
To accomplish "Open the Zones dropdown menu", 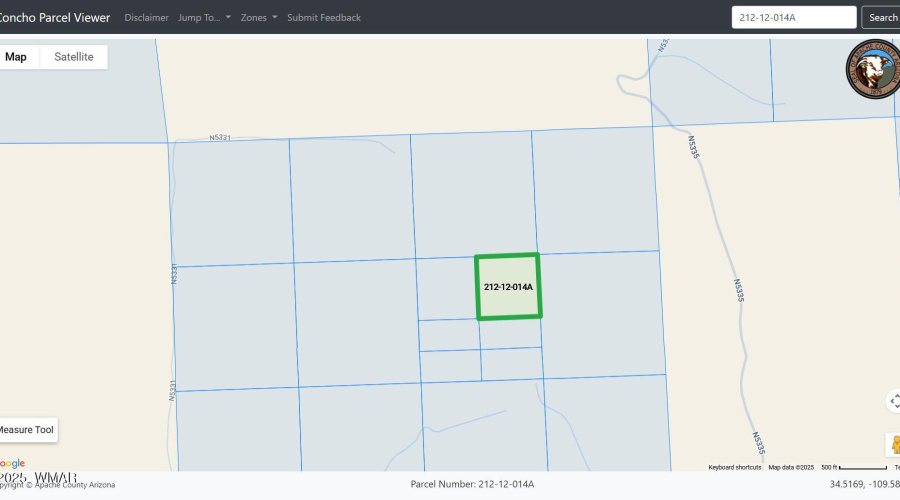I will click(x=259, y=18).
